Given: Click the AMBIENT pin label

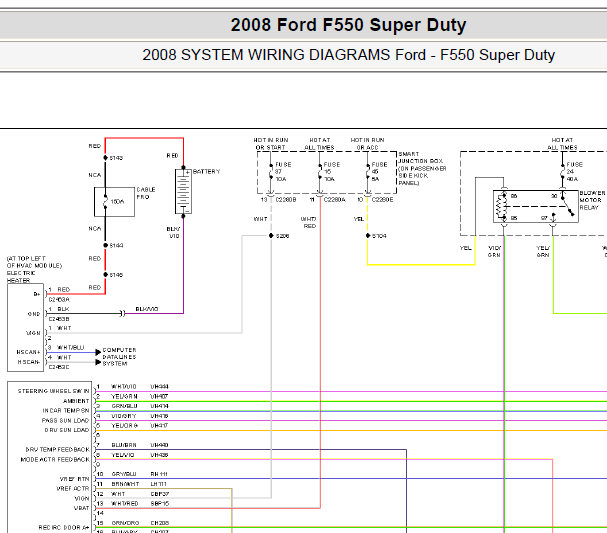Looking at the screenshot, I should [x=76, y=401].
